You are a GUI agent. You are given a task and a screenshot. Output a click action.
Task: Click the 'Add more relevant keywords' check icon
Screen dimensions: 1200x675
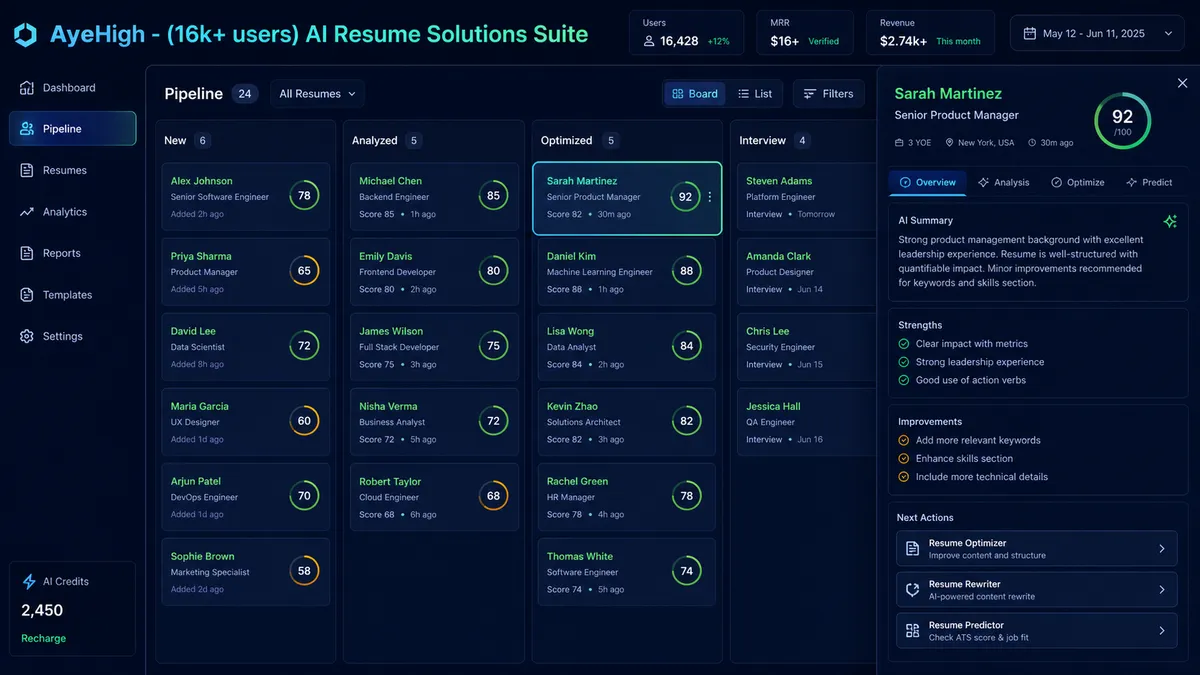click(x=904, y=440)
